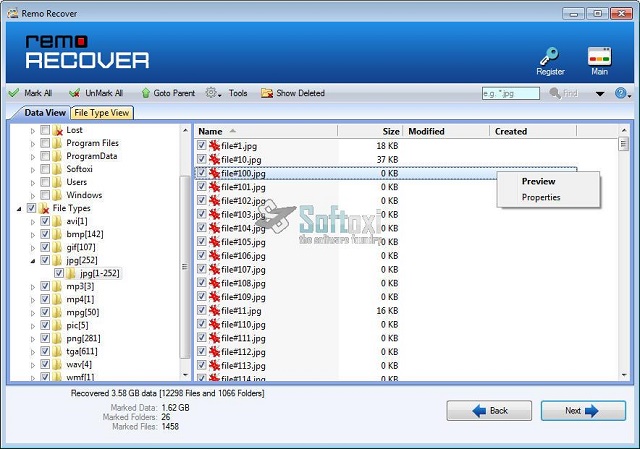
Task: Sort by Name column header
Action: [266, 131]
